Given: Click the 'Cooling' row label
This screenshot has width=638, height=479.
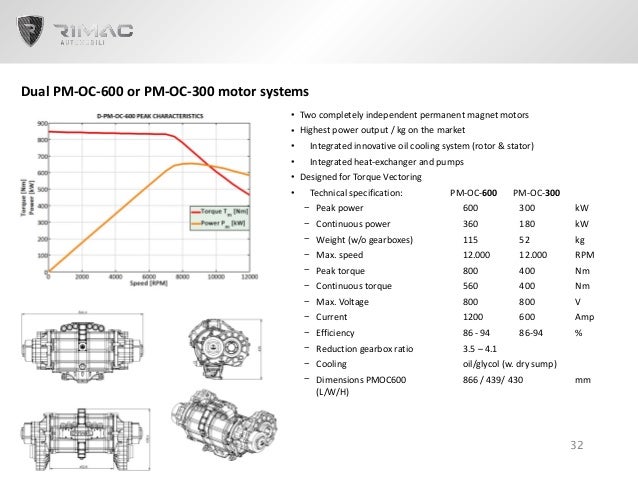Looking at the screenshot, I should click(x=331, y=364).
